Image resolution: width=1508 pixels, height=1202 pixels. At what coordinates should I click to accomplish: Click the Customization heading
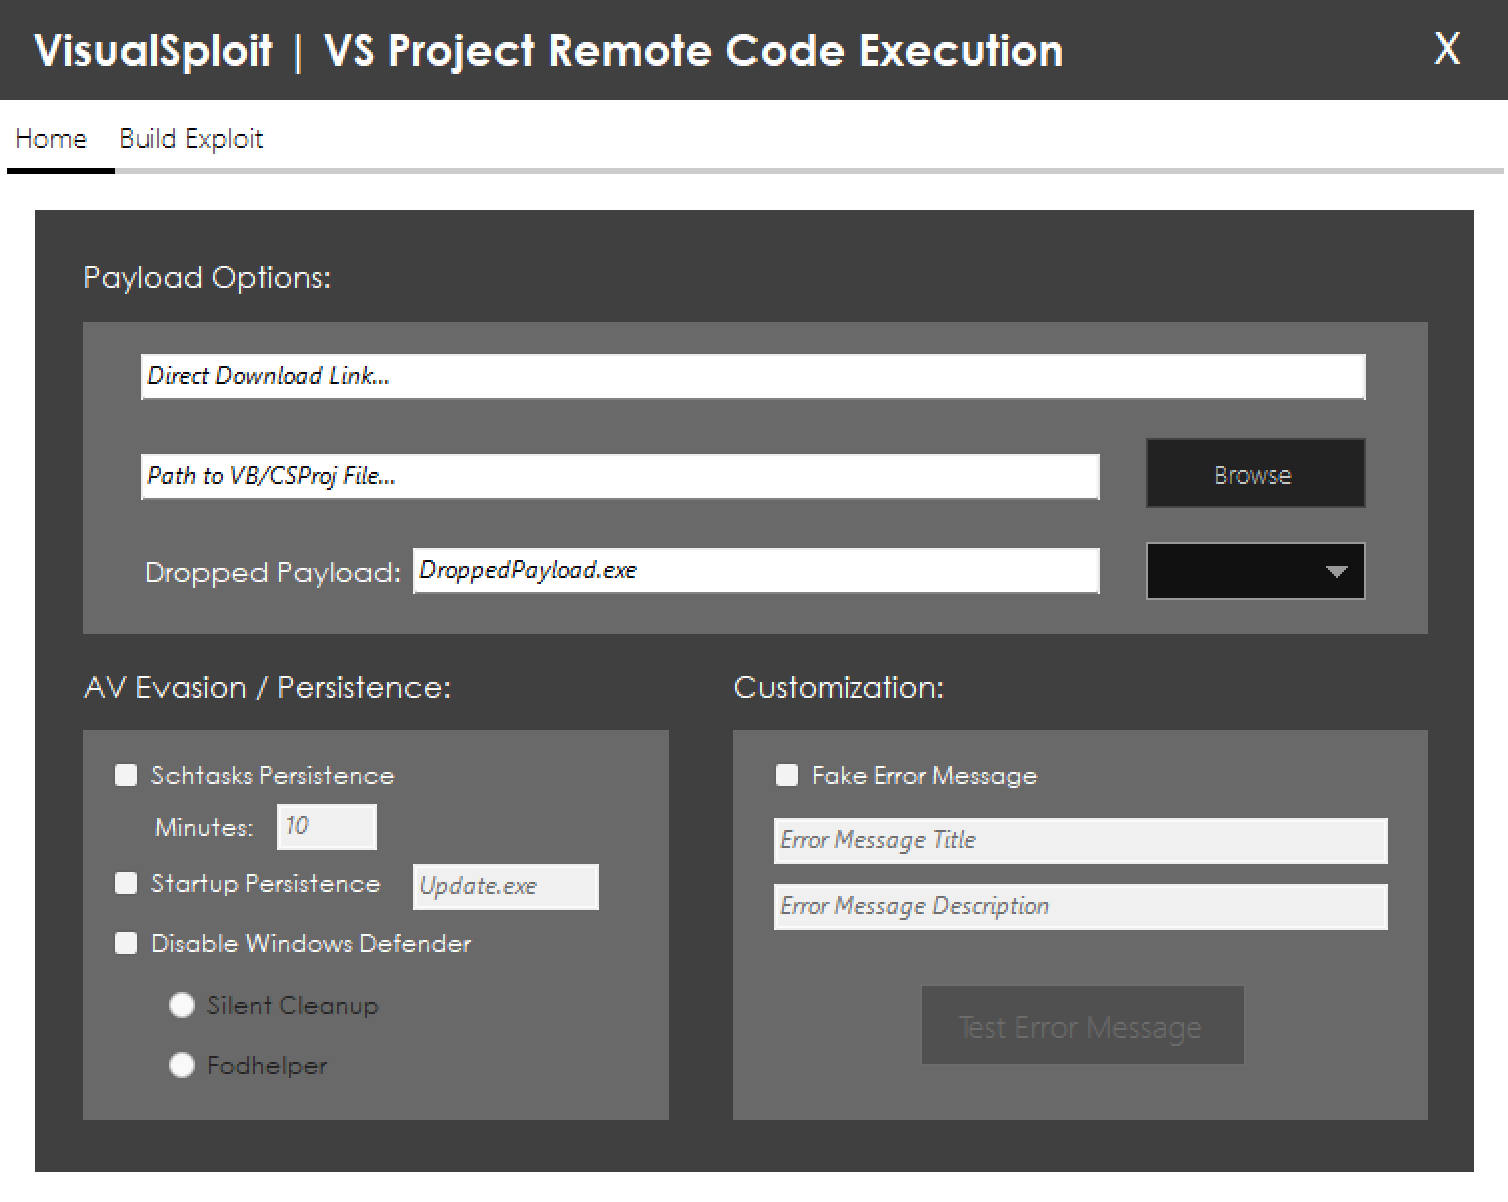839,688
